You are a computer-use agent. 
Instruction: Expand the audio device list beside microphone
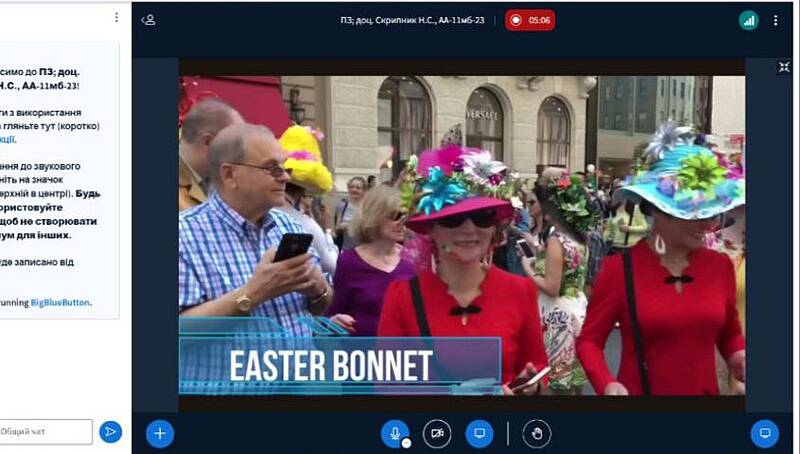tap(407, 443)
